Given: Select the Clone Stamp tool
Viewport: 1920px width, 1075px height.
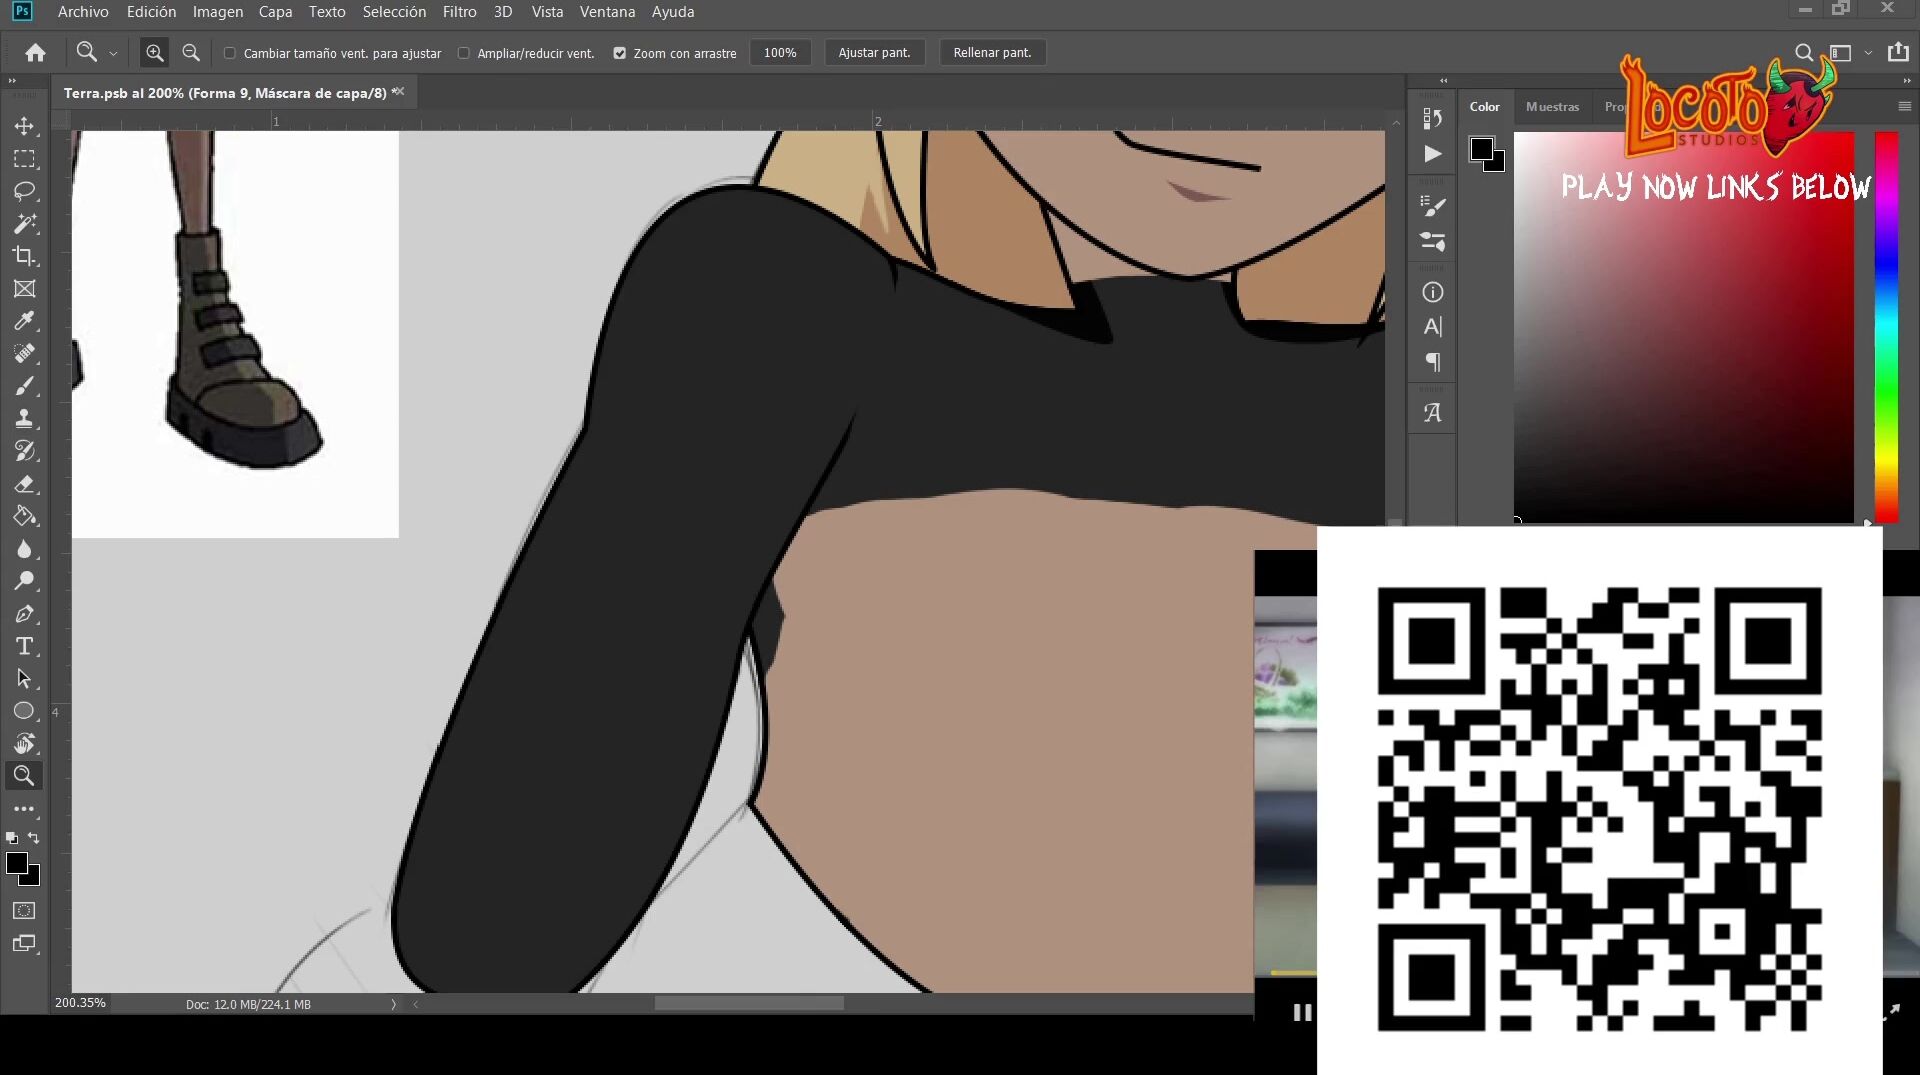Looking at the screenshot, I should pyautogui.click(x=24, y=419).
